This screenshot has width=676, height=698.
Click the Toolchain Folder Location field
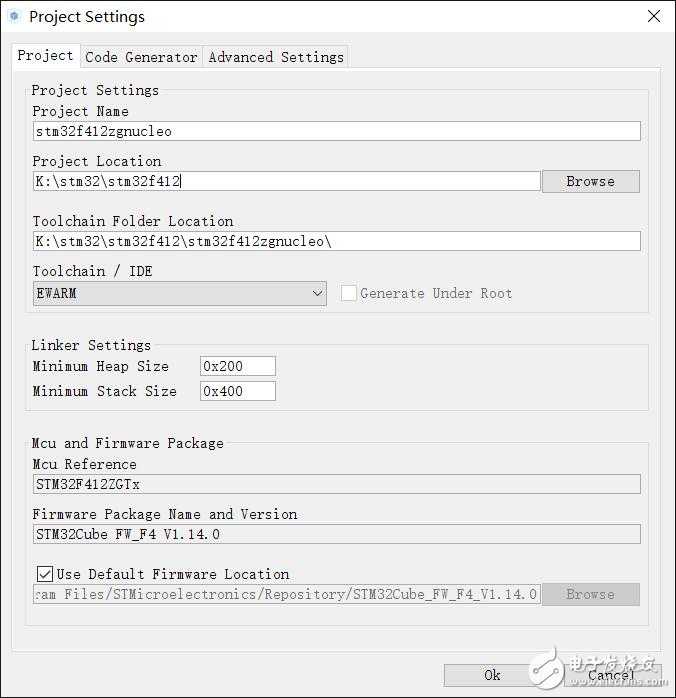pos(336,241)
